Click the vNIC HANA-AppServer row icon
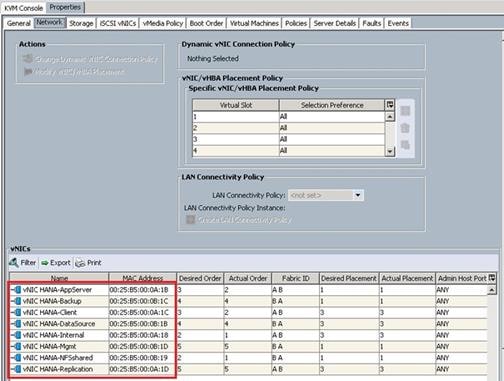The image size is (504, 381). click(17, 290)
